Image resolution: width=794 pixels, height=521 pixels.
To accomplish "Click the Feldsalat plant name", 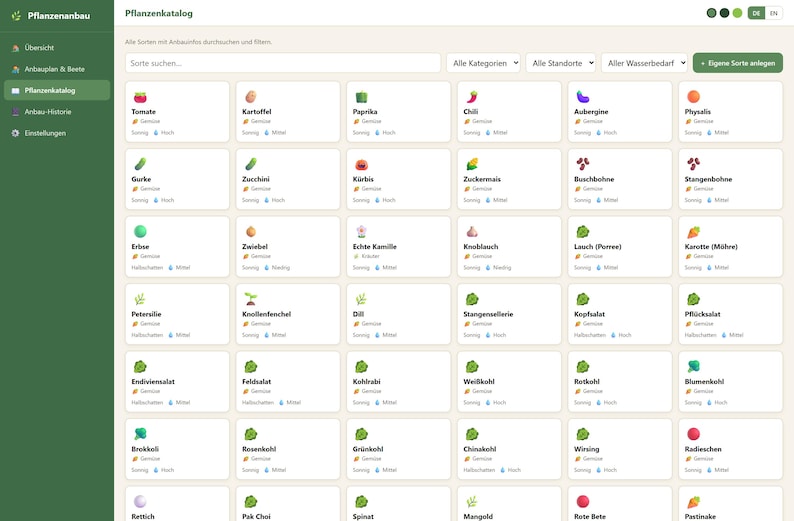I will coord(256,382).
